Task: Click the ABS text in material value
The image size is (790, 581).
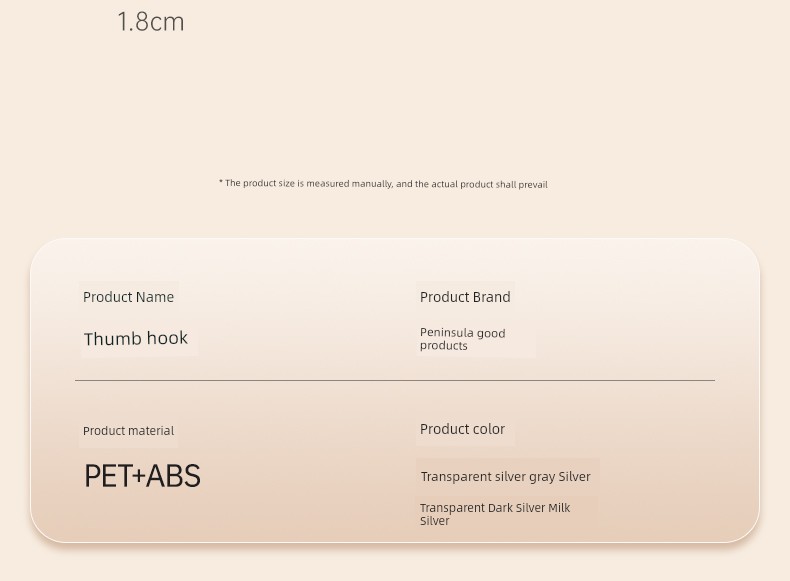Action: pos(174,476)
